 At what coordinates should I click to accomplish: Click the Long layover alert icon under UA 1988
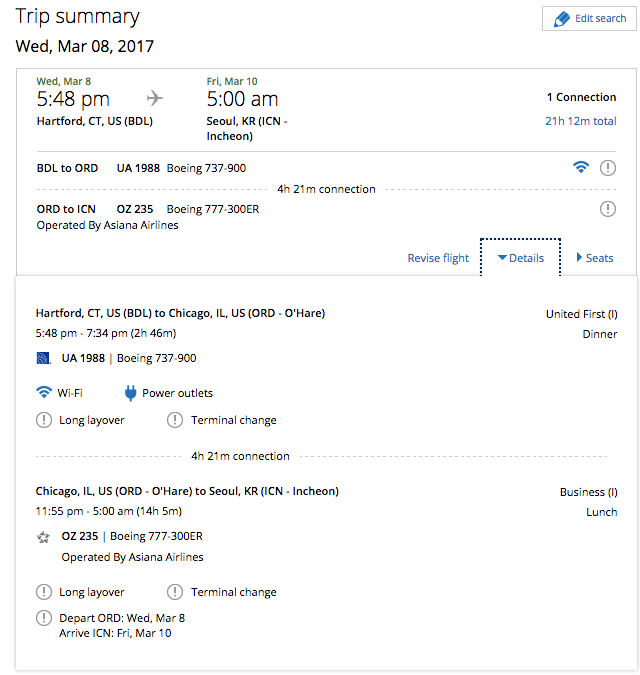point(44,420)
